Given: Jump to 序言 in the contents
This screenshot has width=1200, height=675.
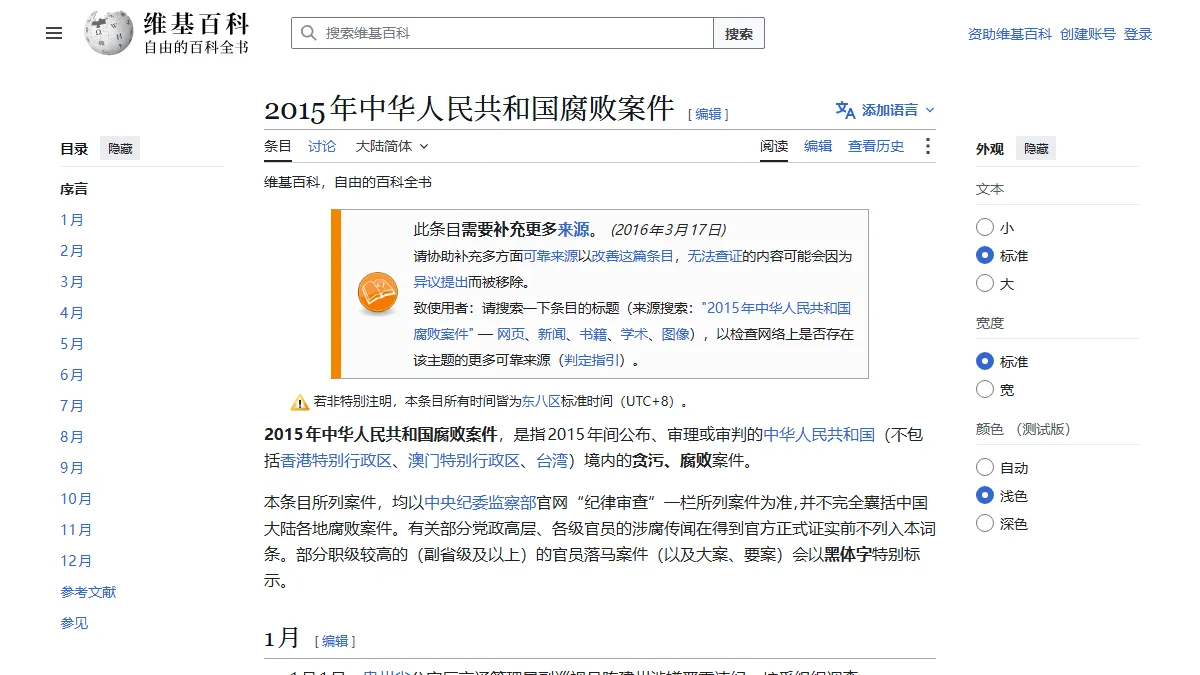Looking at the screenshot, I should [x=74, y=189].
